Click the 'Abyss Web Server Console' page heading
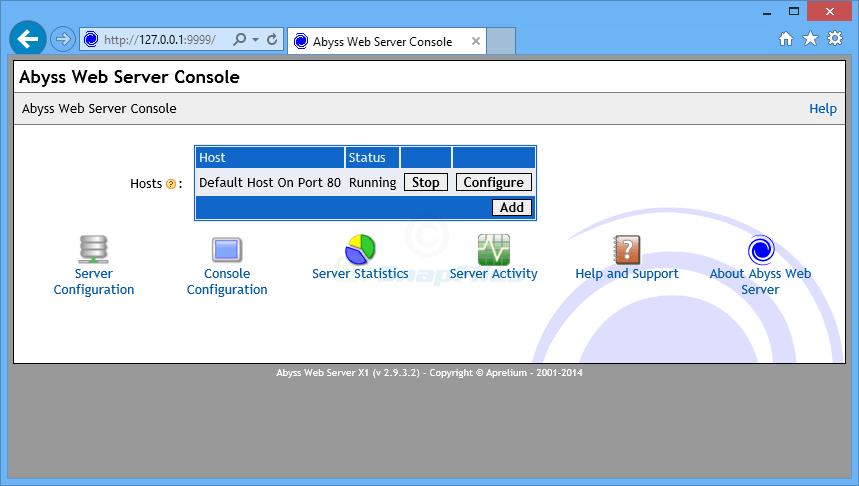 point(129,77)
